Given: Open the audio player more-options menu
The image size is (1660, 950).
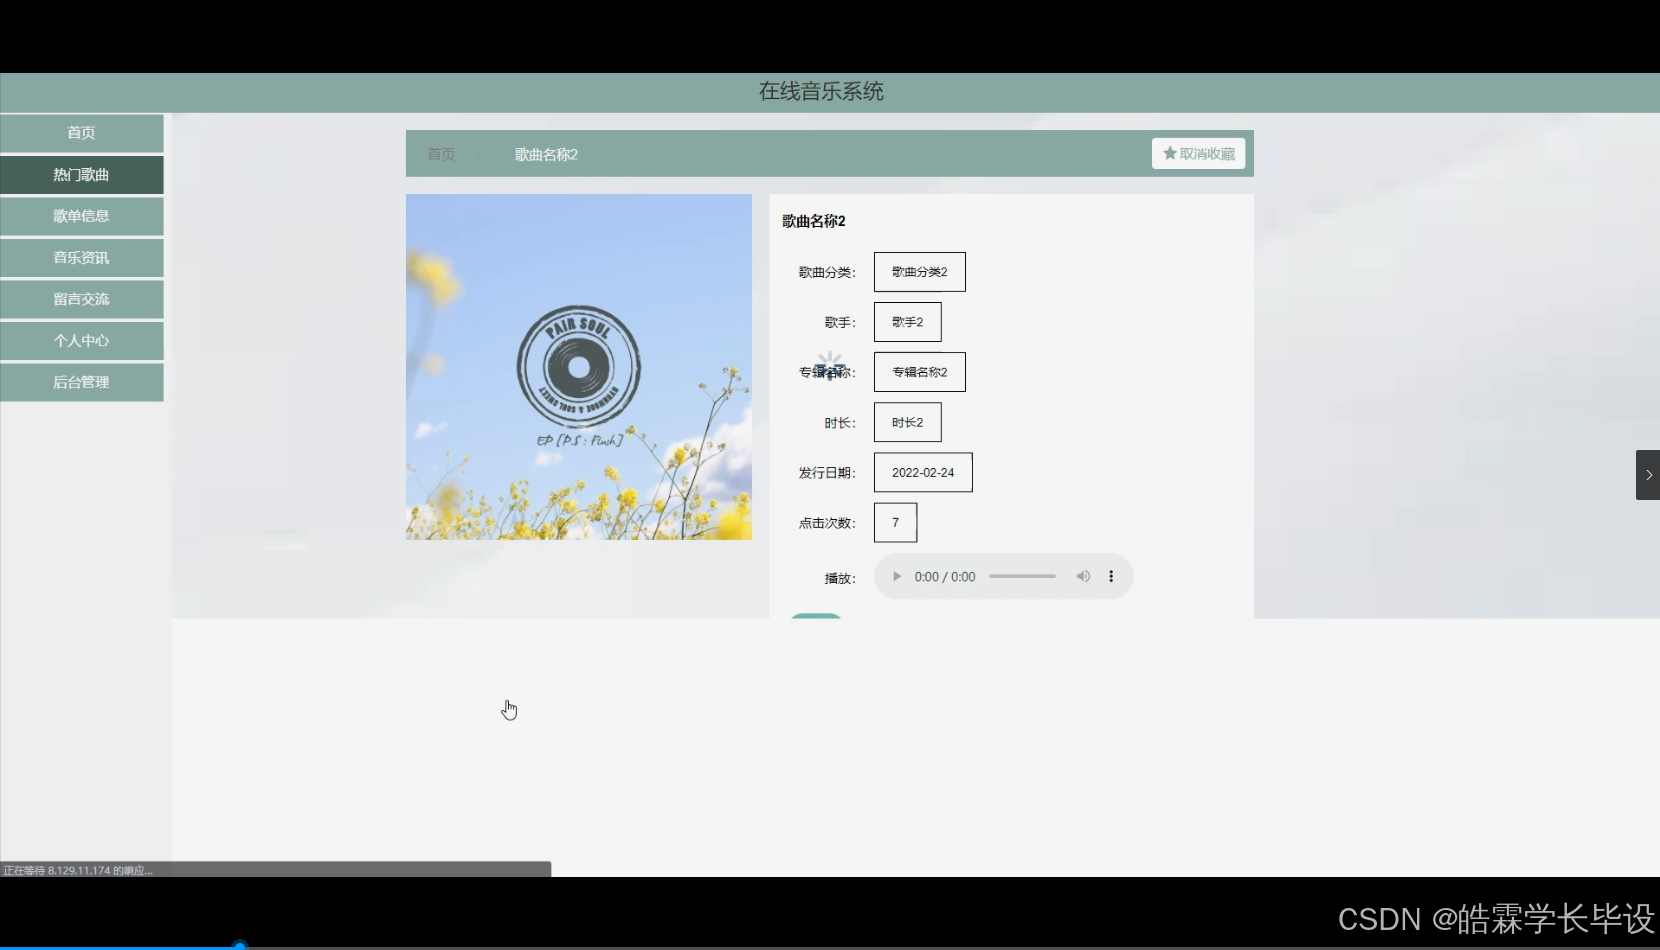Looking at the screenshot, I should [1111, 577].
